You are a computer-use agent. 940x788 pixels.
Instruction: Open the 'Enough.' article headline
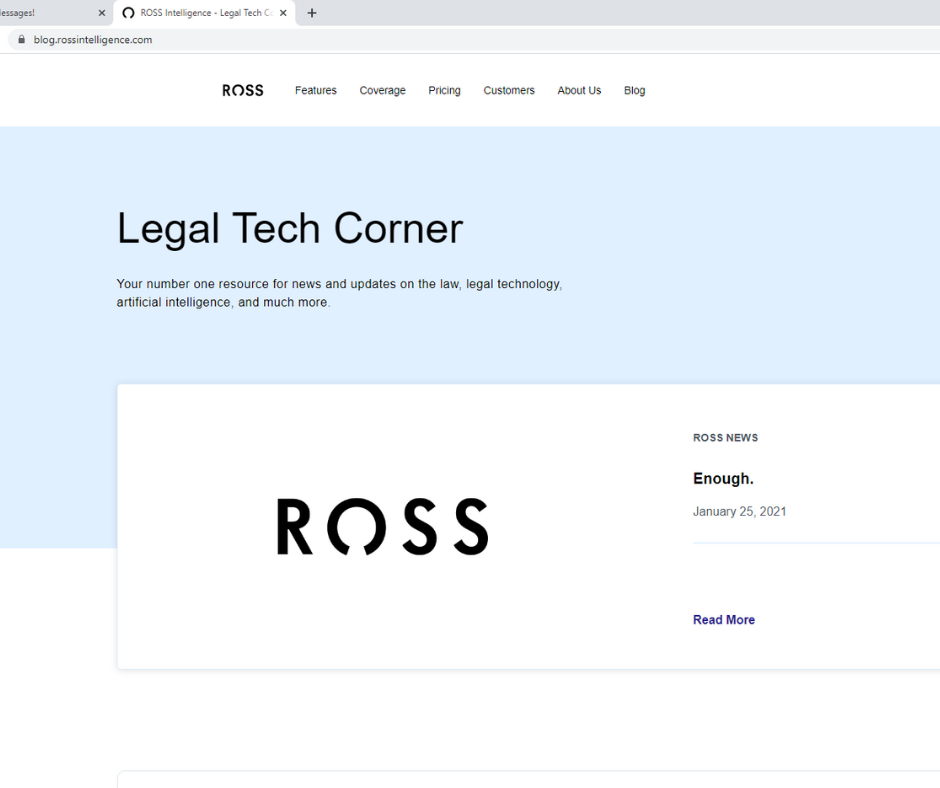(x=723, y=479)
